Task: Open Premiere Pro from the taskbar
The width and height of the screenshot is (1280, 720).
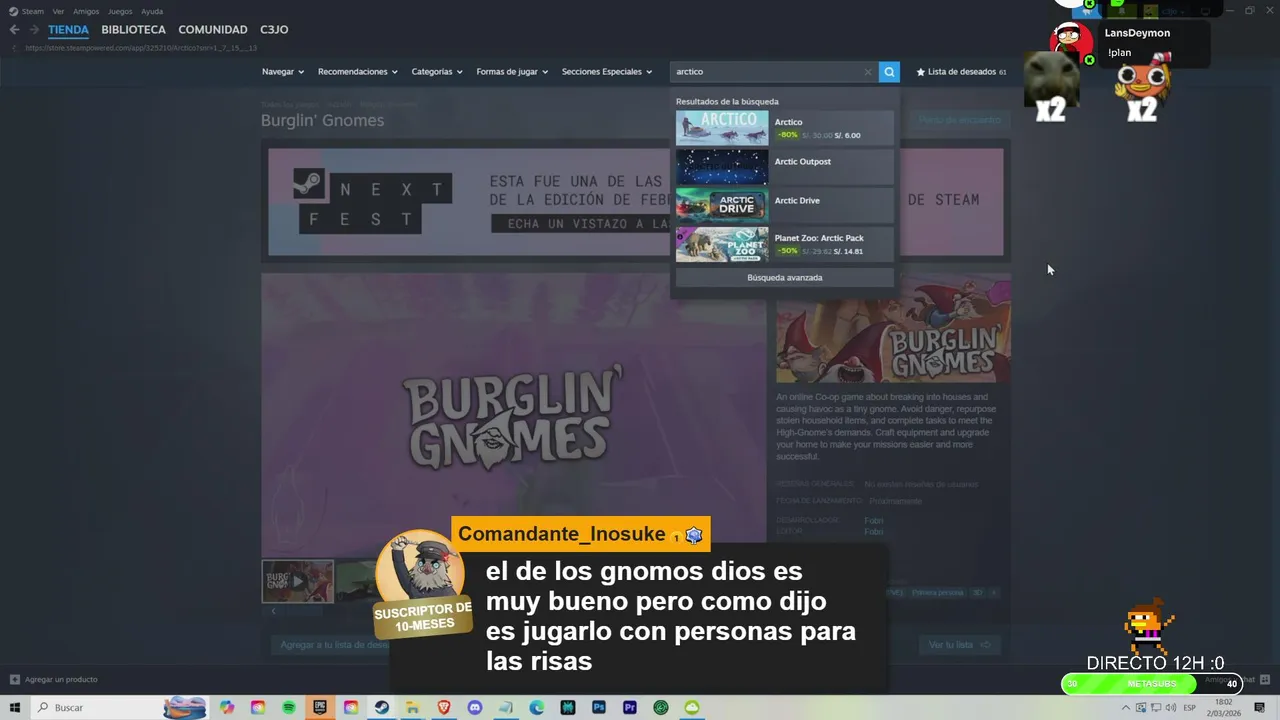Action: pyautogui.click(x=630, y=708)
